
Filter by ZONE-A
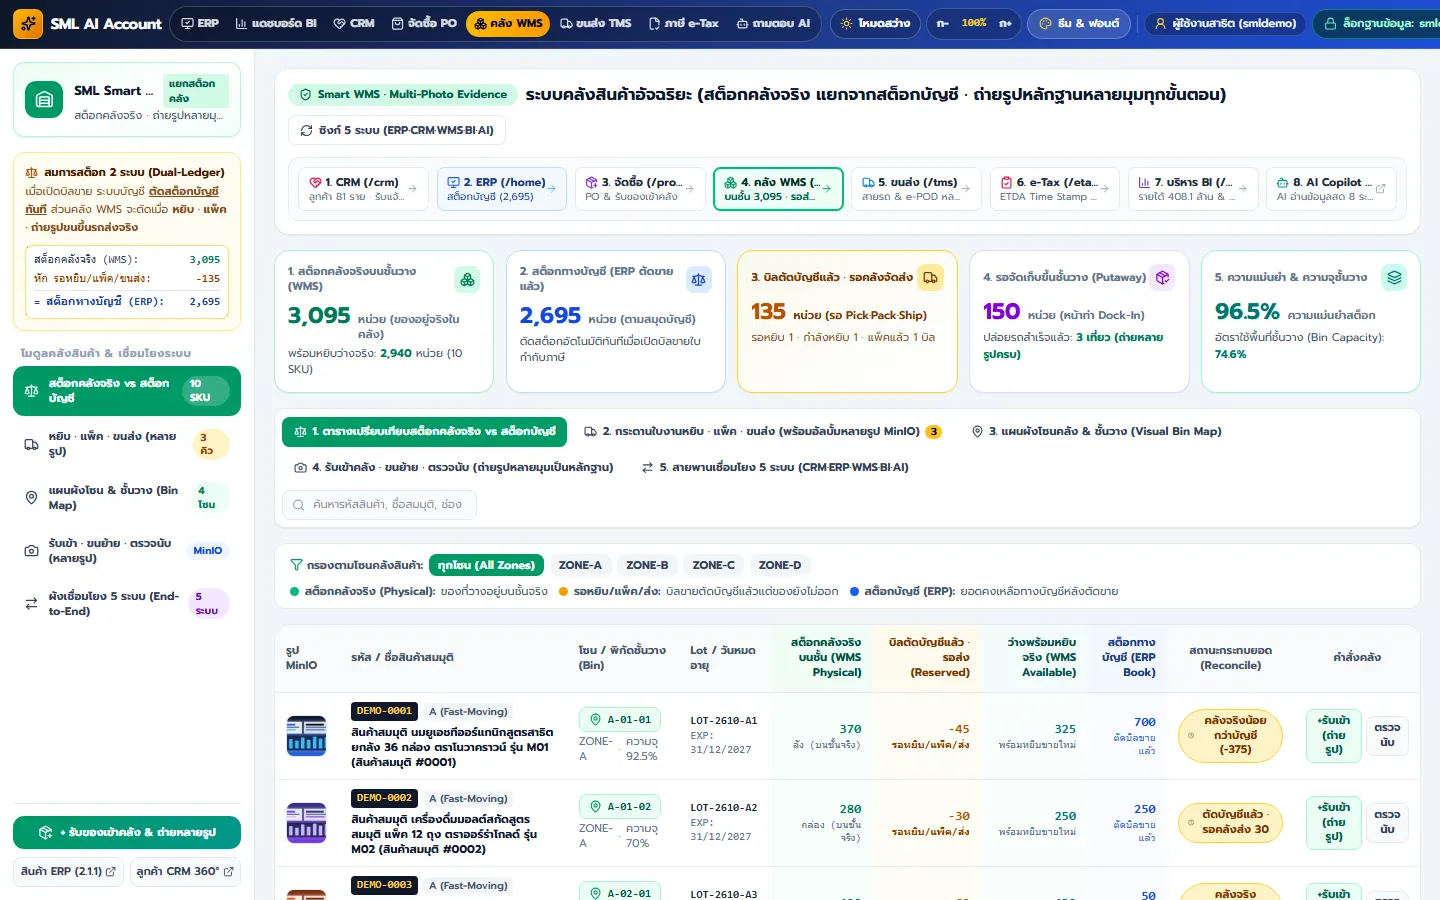coord(580,565)
